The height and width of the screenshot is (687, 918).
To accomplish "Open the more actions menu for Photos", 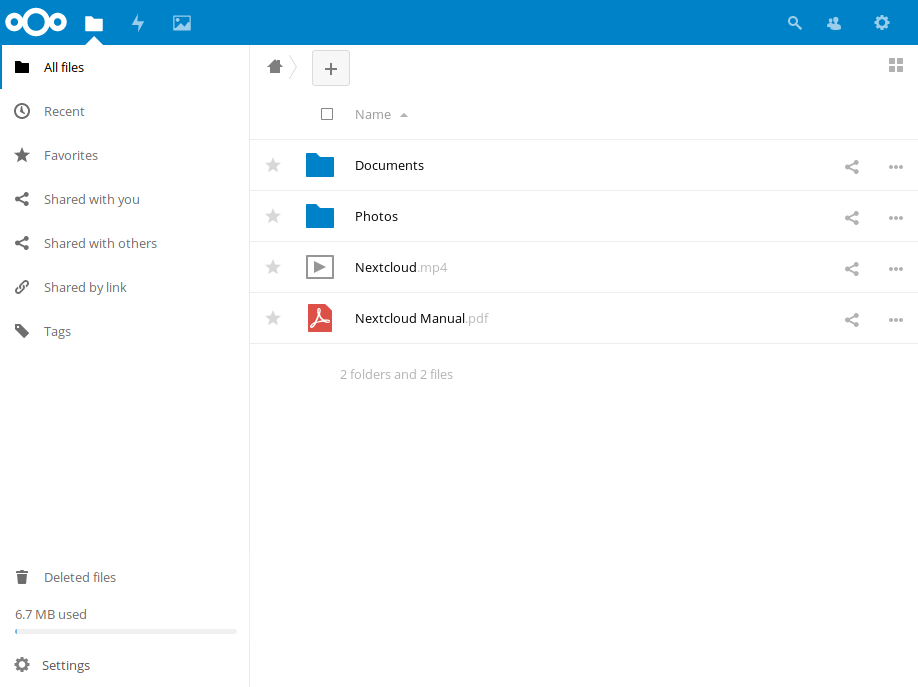I will pos(896,218).
